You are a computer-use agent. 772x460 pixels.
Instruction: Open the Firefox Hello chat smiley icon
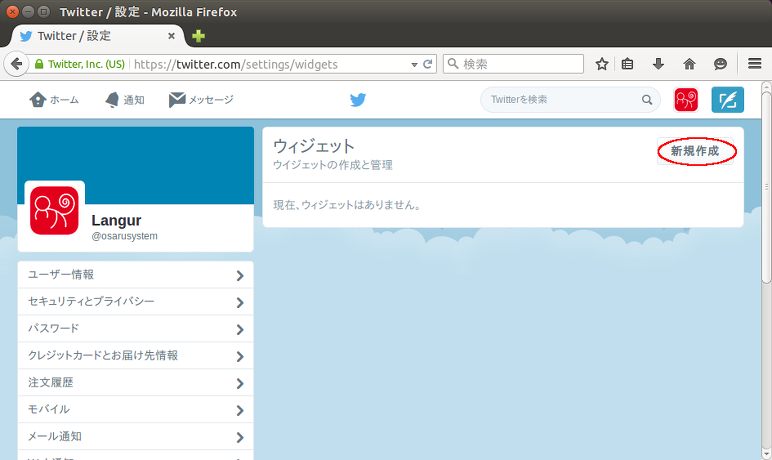[720, 64]
